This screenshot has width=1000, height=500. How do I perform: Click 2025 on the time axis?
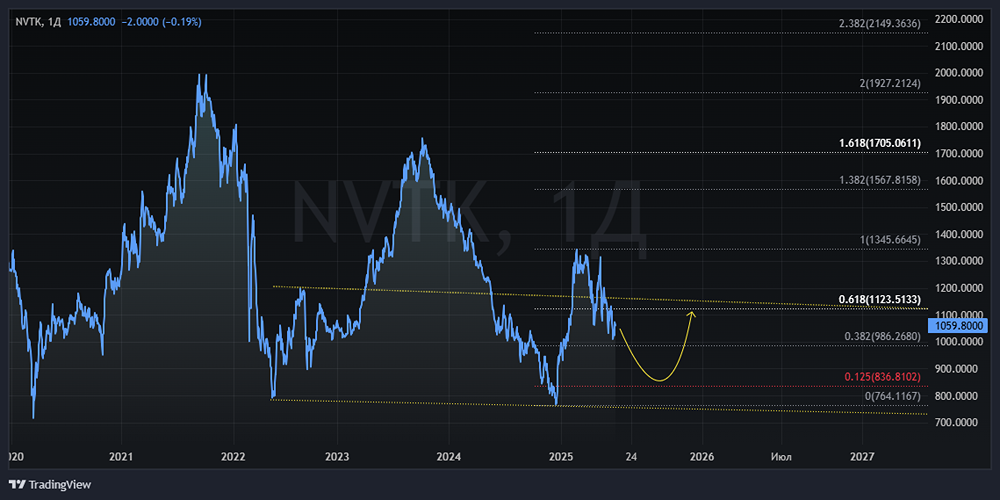point(561,457)
